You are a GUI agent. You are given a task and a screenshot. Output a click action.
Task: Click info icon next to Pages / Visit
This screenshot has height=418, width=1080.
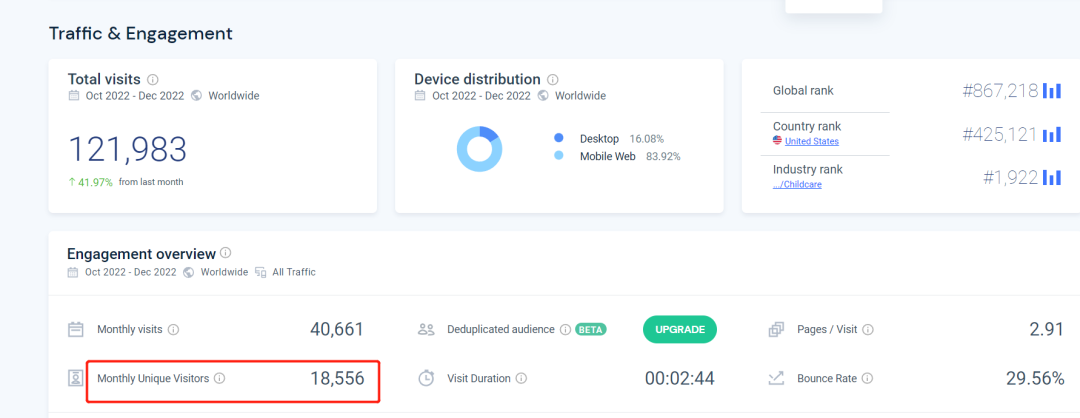coord(868,330)
